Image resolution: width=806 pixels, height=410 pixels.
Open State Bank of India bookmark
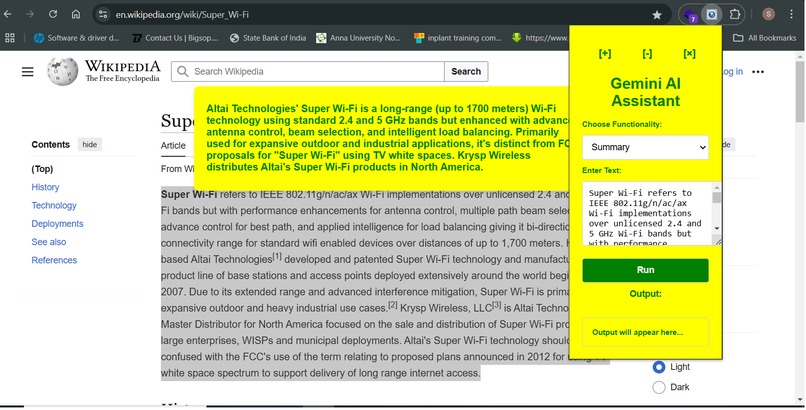tap(268, 38)
